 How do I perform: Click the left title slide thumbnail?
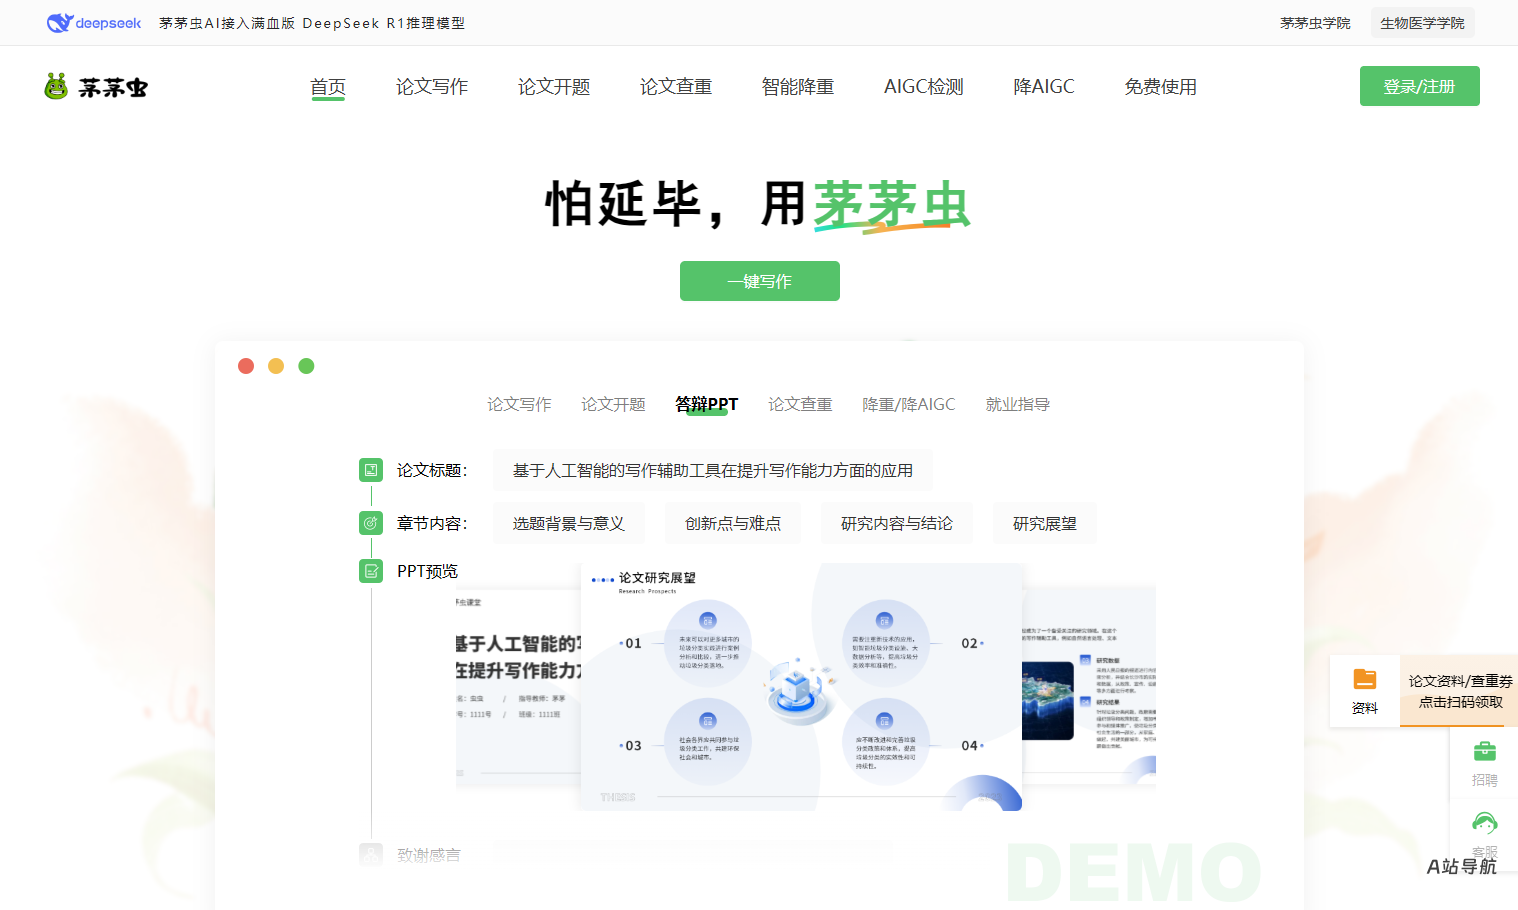tap(518, 688)
